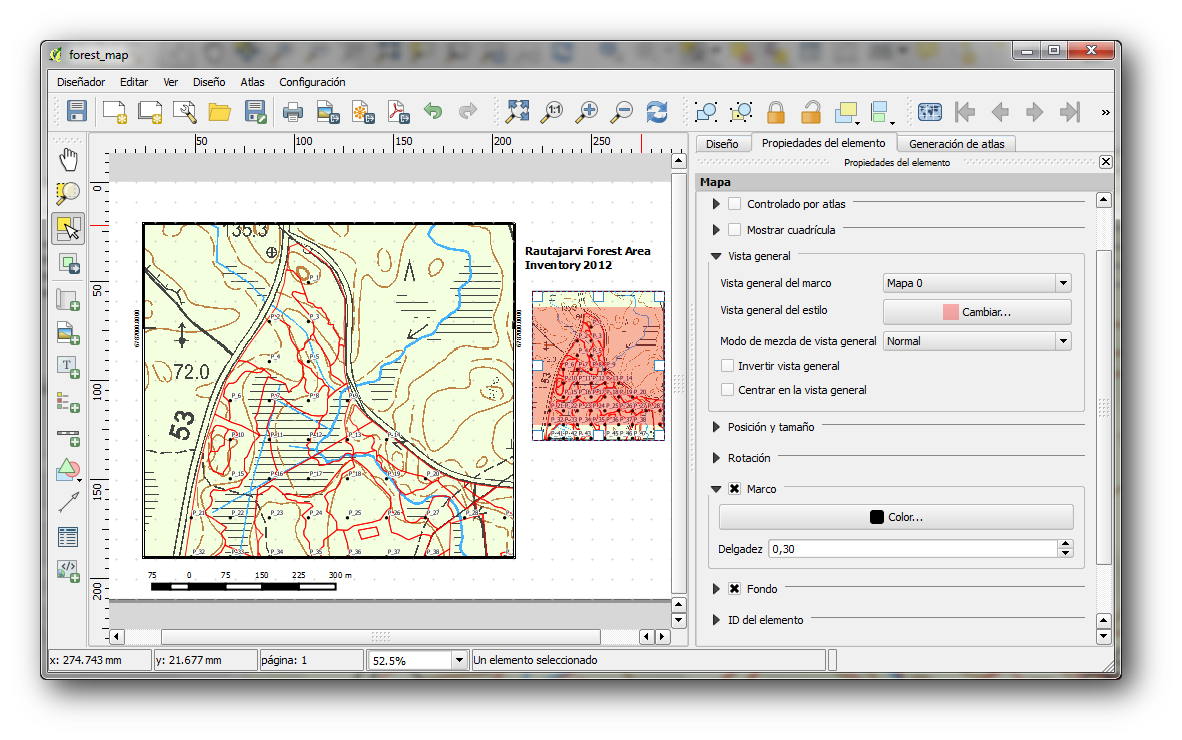This screenshot has width=1182, height=740.
Task: Click the Print icon
Action: click(x=292, y=112)
